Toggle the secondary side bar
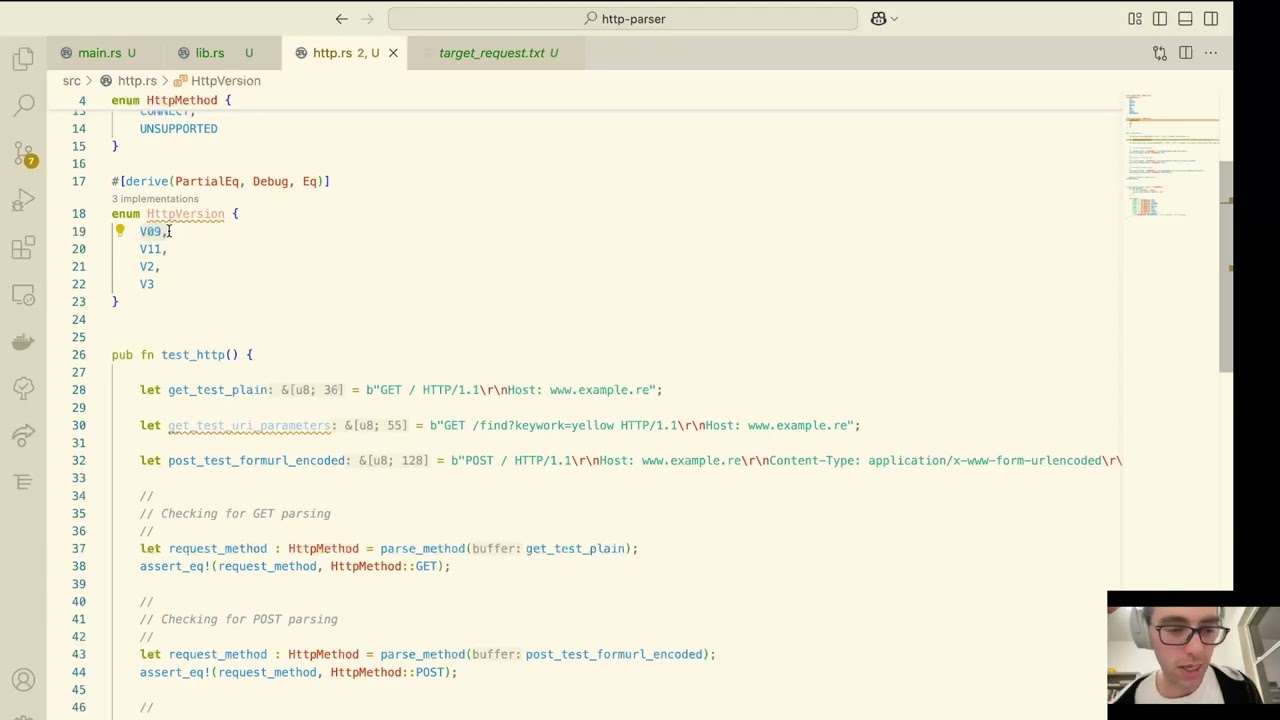The image size is (1280, 720). pos(1211,18)
